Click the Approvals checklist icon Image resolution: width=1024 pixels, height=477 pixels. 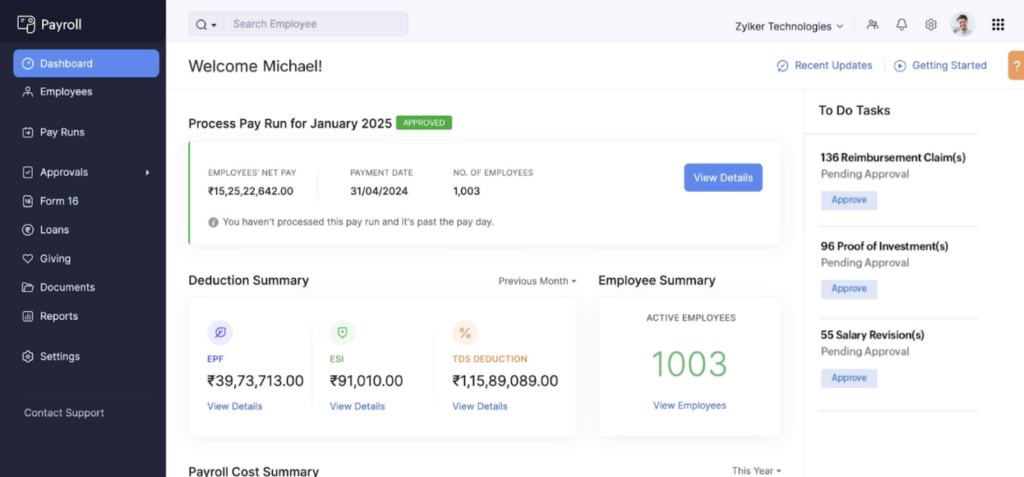click(x=27, y=173)
